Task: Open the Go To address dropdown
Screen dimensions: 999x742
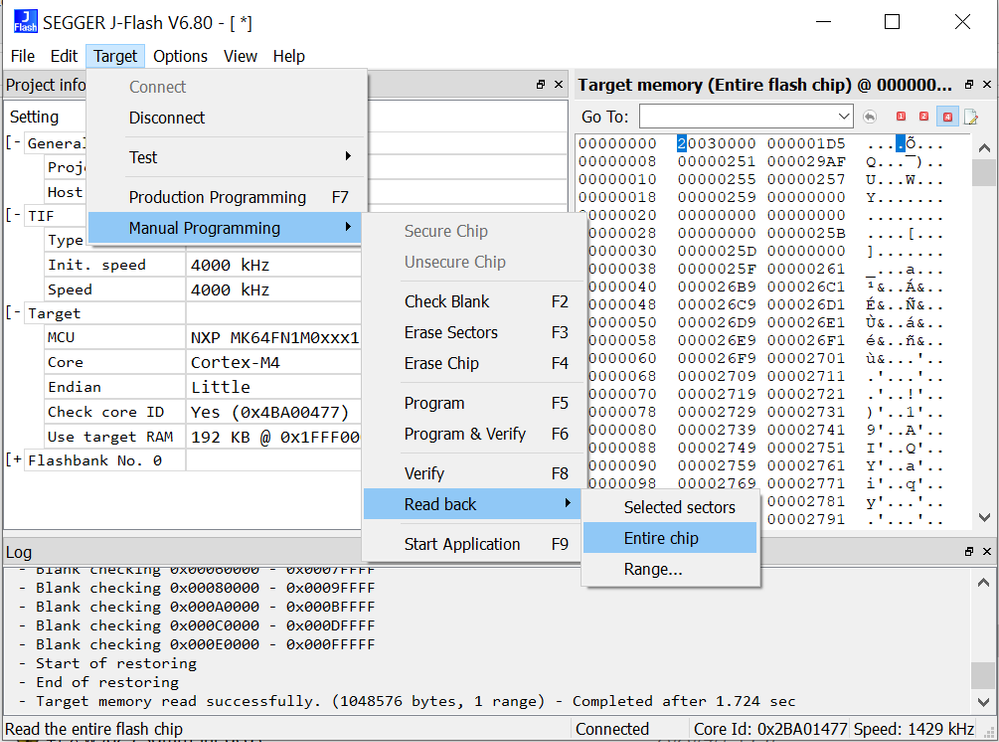Action: pos(844,117)
